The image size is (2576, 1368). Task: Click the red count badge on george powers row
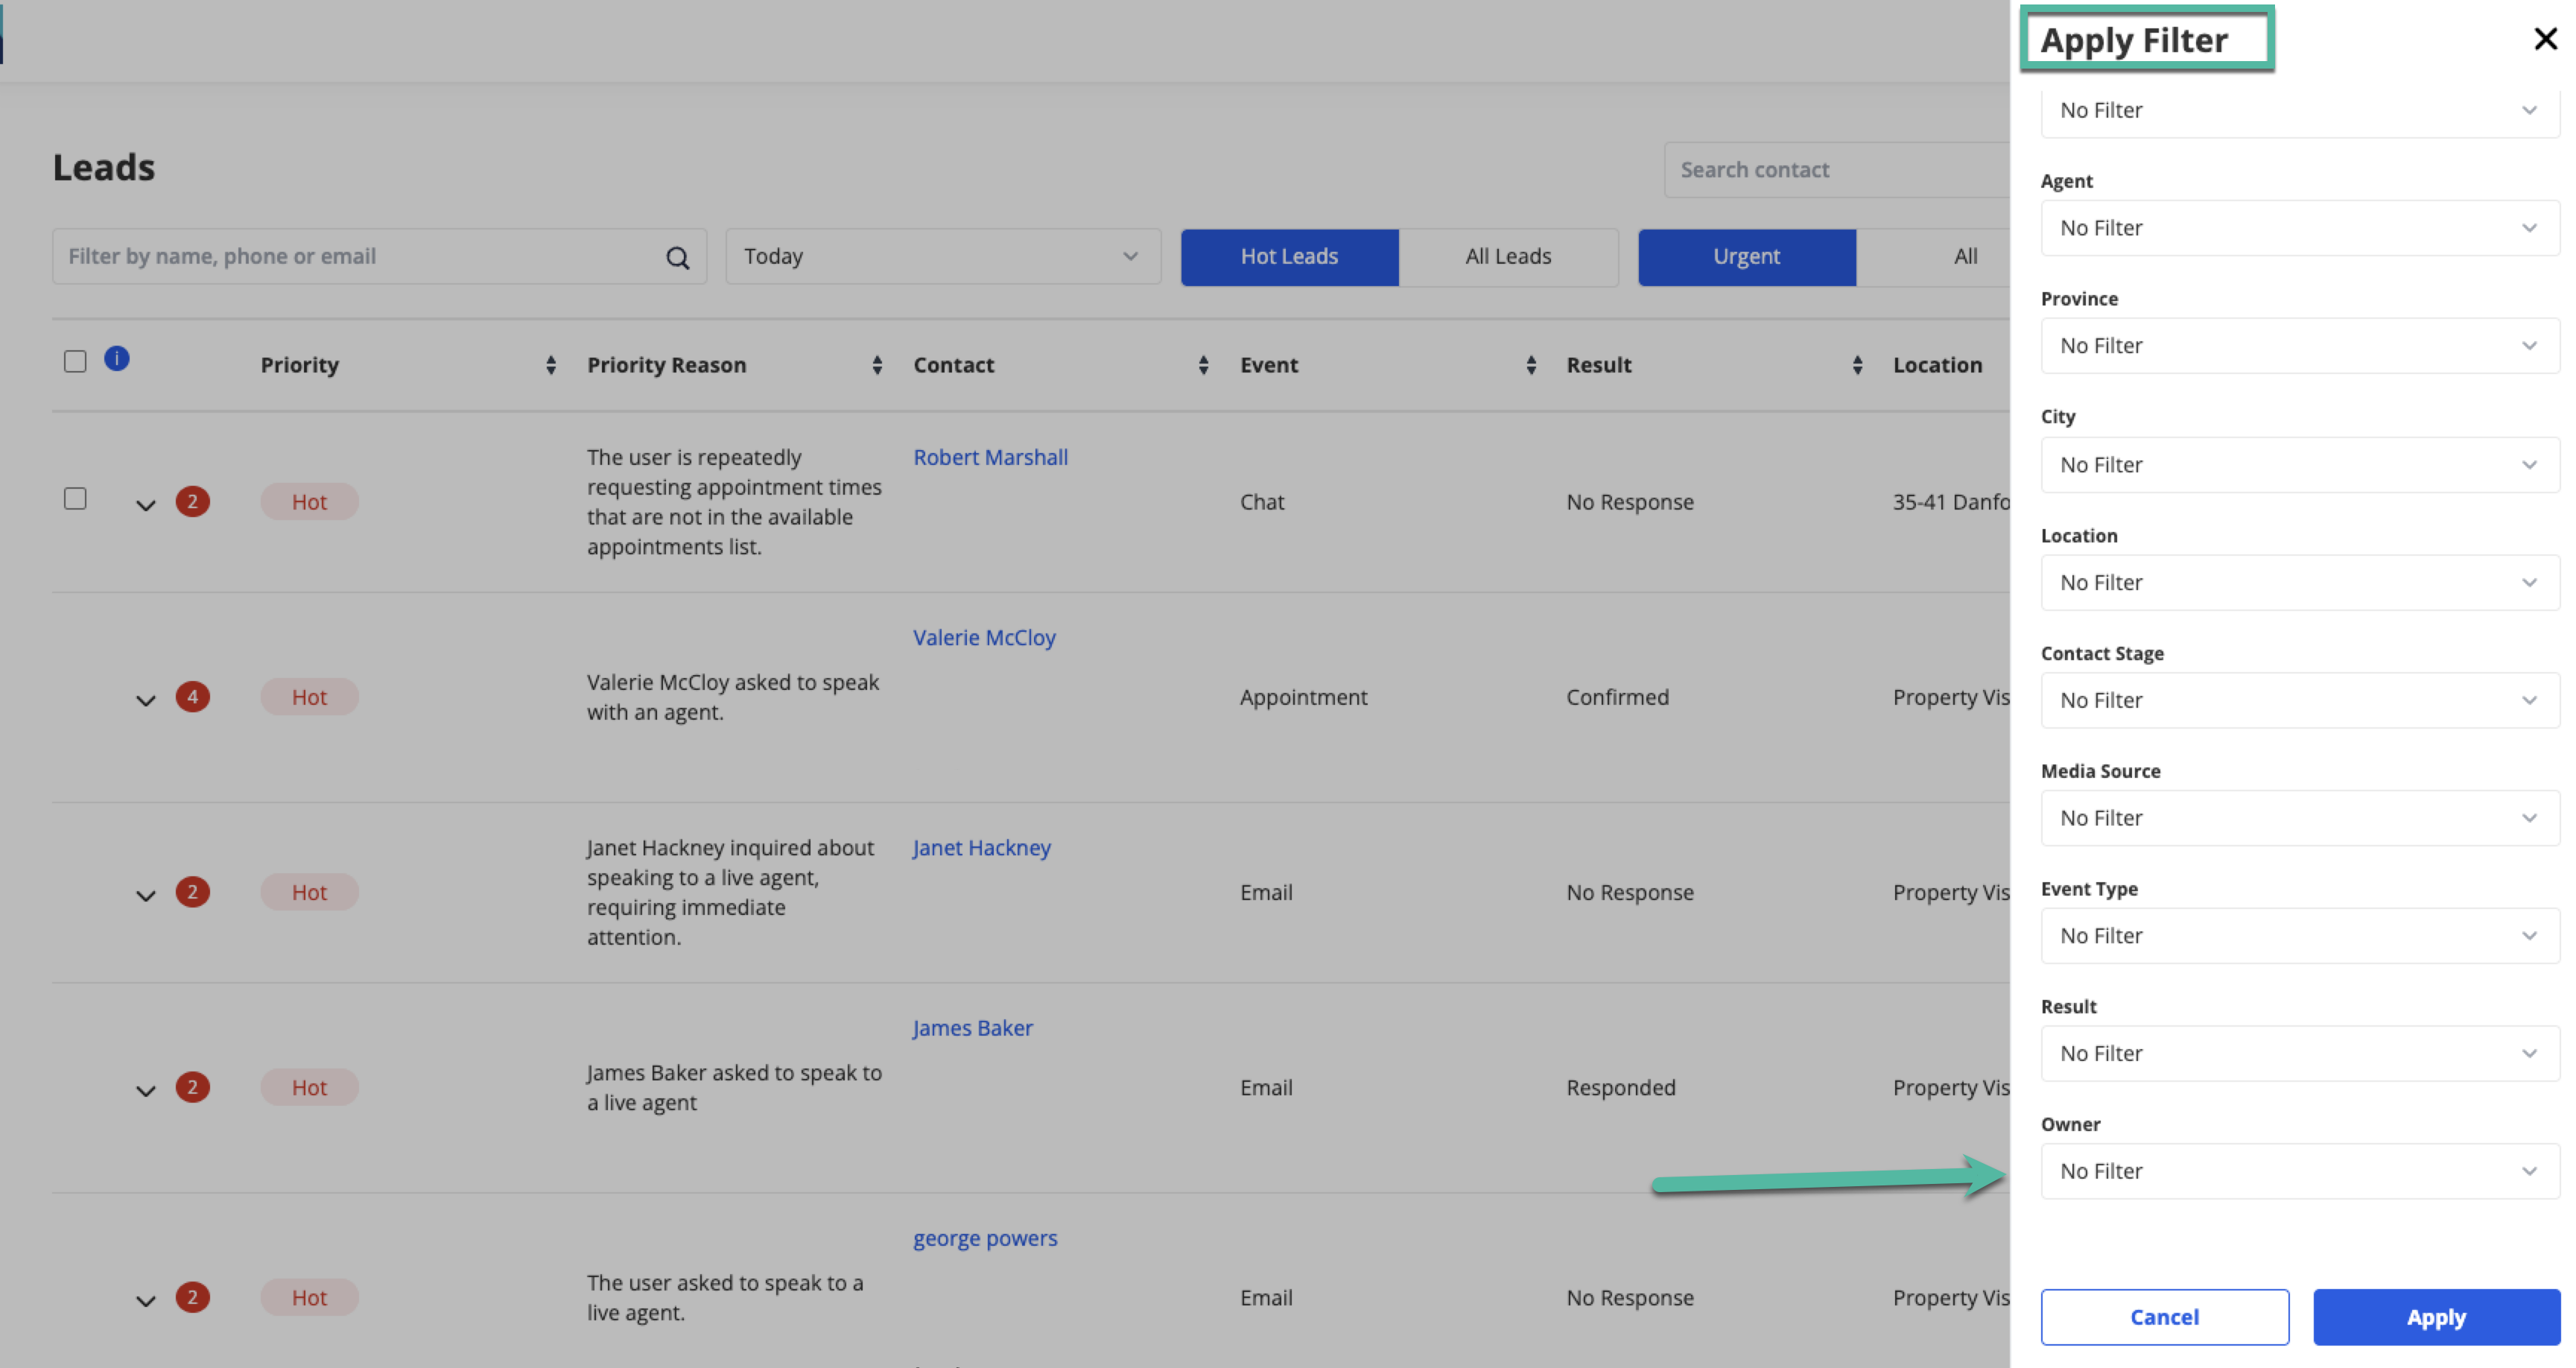coord(193,1296)
